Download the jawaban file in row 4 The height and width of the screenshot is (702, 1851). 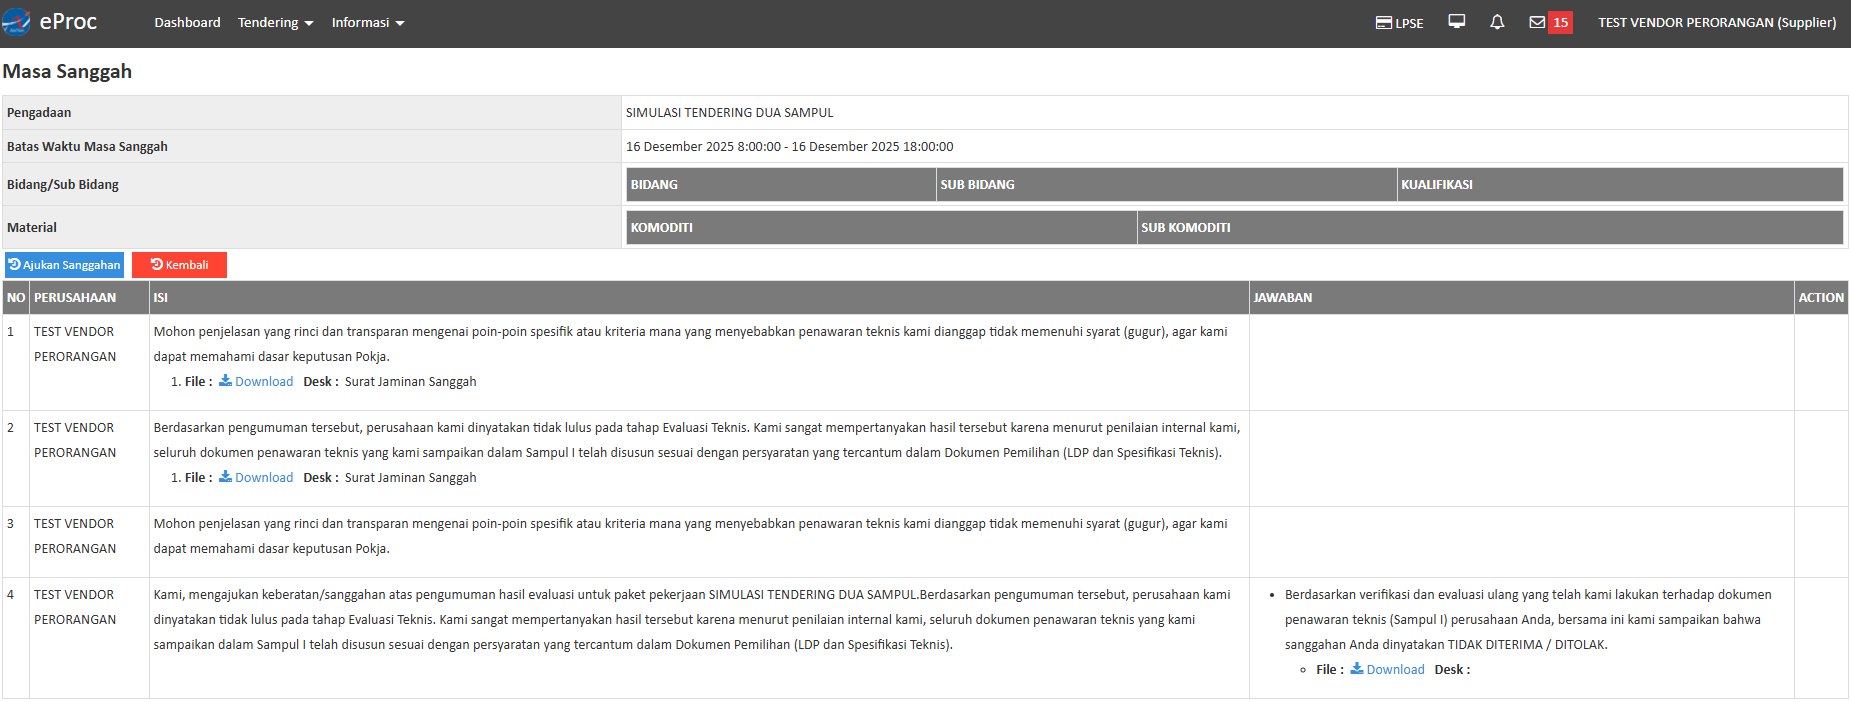pyautogui.click(x=1387, y=669)
